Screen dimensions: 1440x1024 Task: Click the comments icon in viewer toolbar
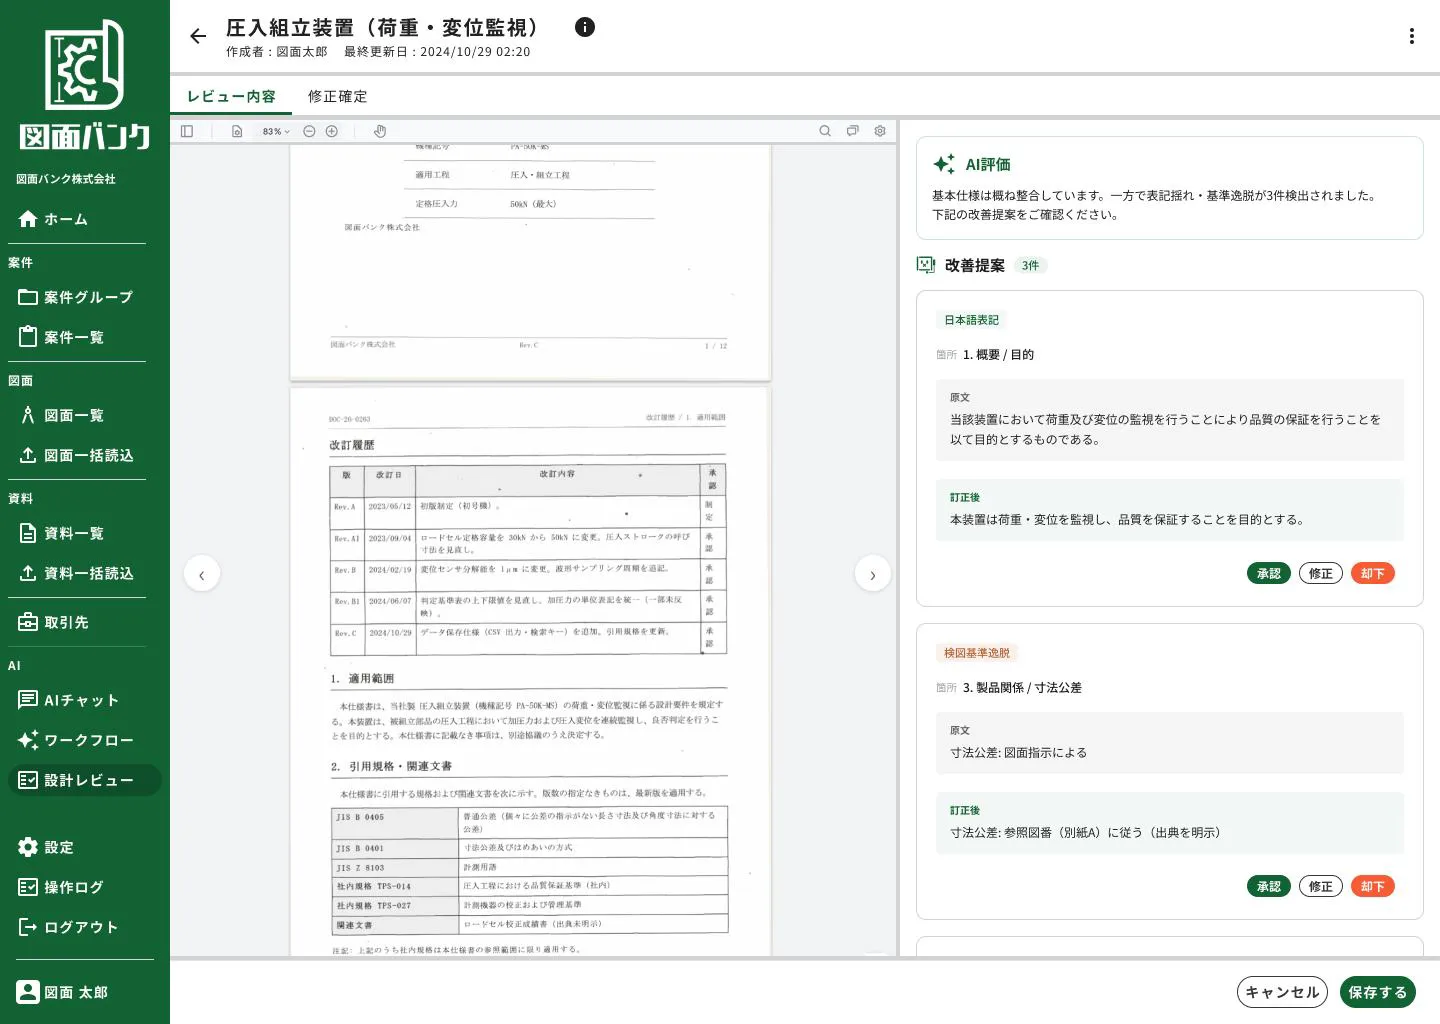point(853,131)
